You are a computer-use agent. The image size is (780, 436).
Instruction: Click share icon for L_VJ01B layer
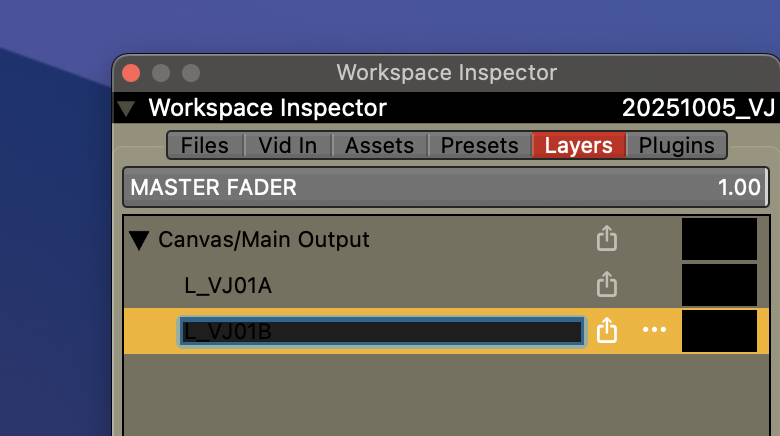pos(607,331)
